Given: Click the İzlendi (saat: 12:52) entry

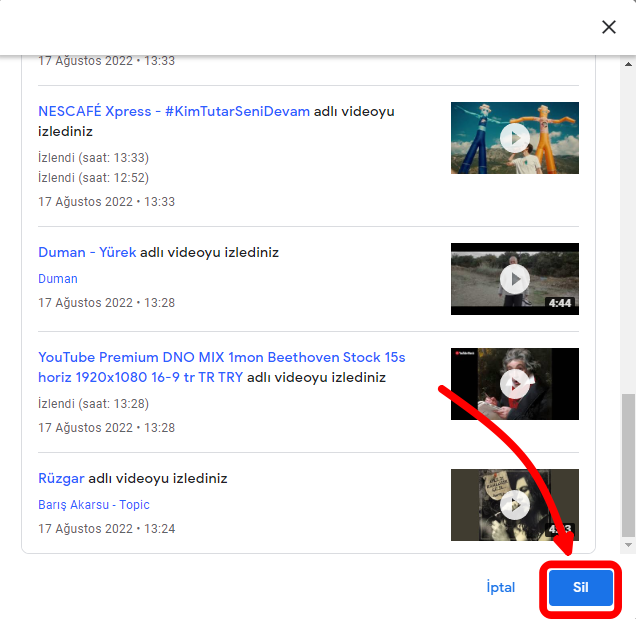Looking at the screenshot, I should [x=93, y=178].
